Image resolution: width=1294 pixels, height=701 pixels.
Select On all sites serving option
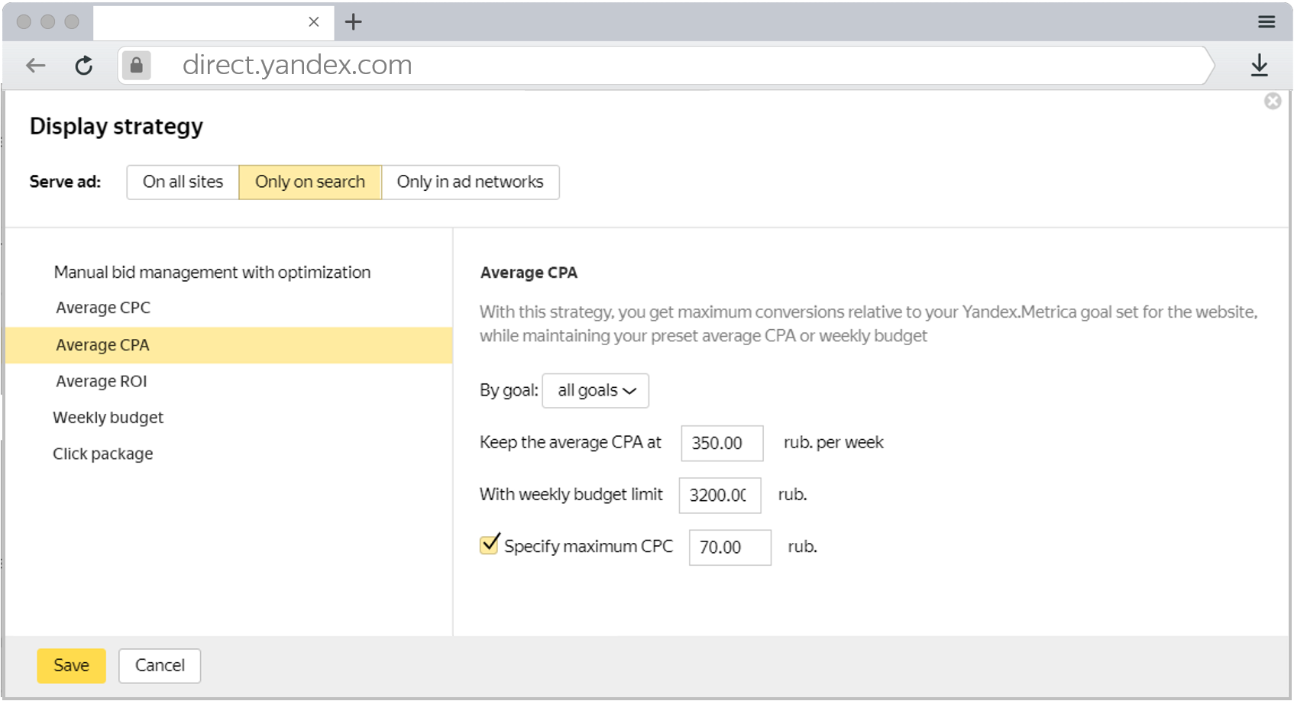click(x=183, y=182)
